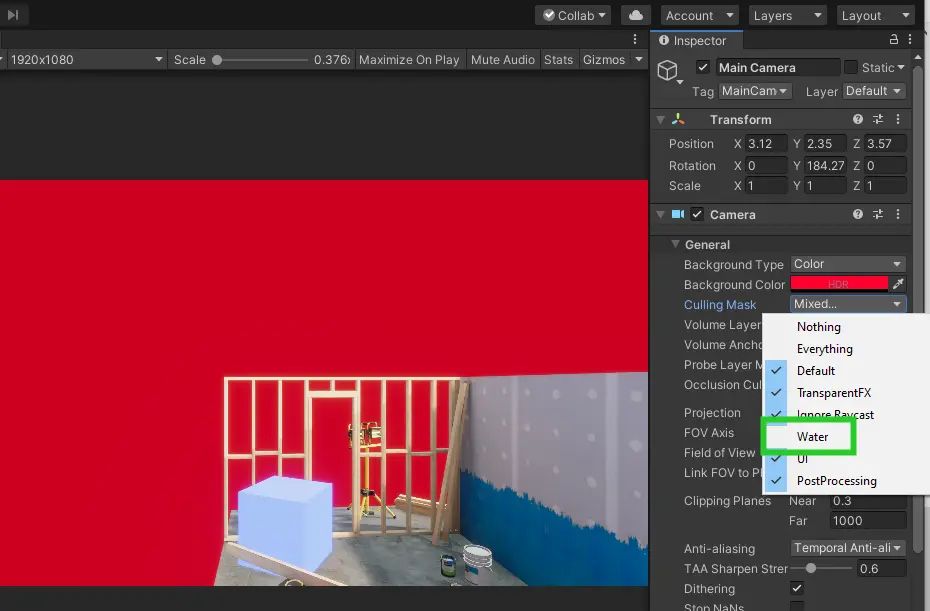Click the Camera component help icon

(x=858, y=214)
